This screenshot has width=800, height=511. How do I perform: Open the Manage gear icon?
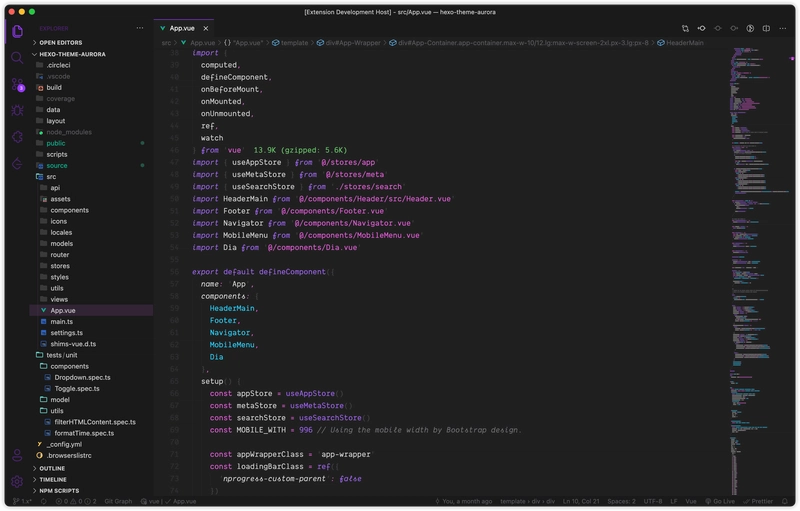(17, 481)
